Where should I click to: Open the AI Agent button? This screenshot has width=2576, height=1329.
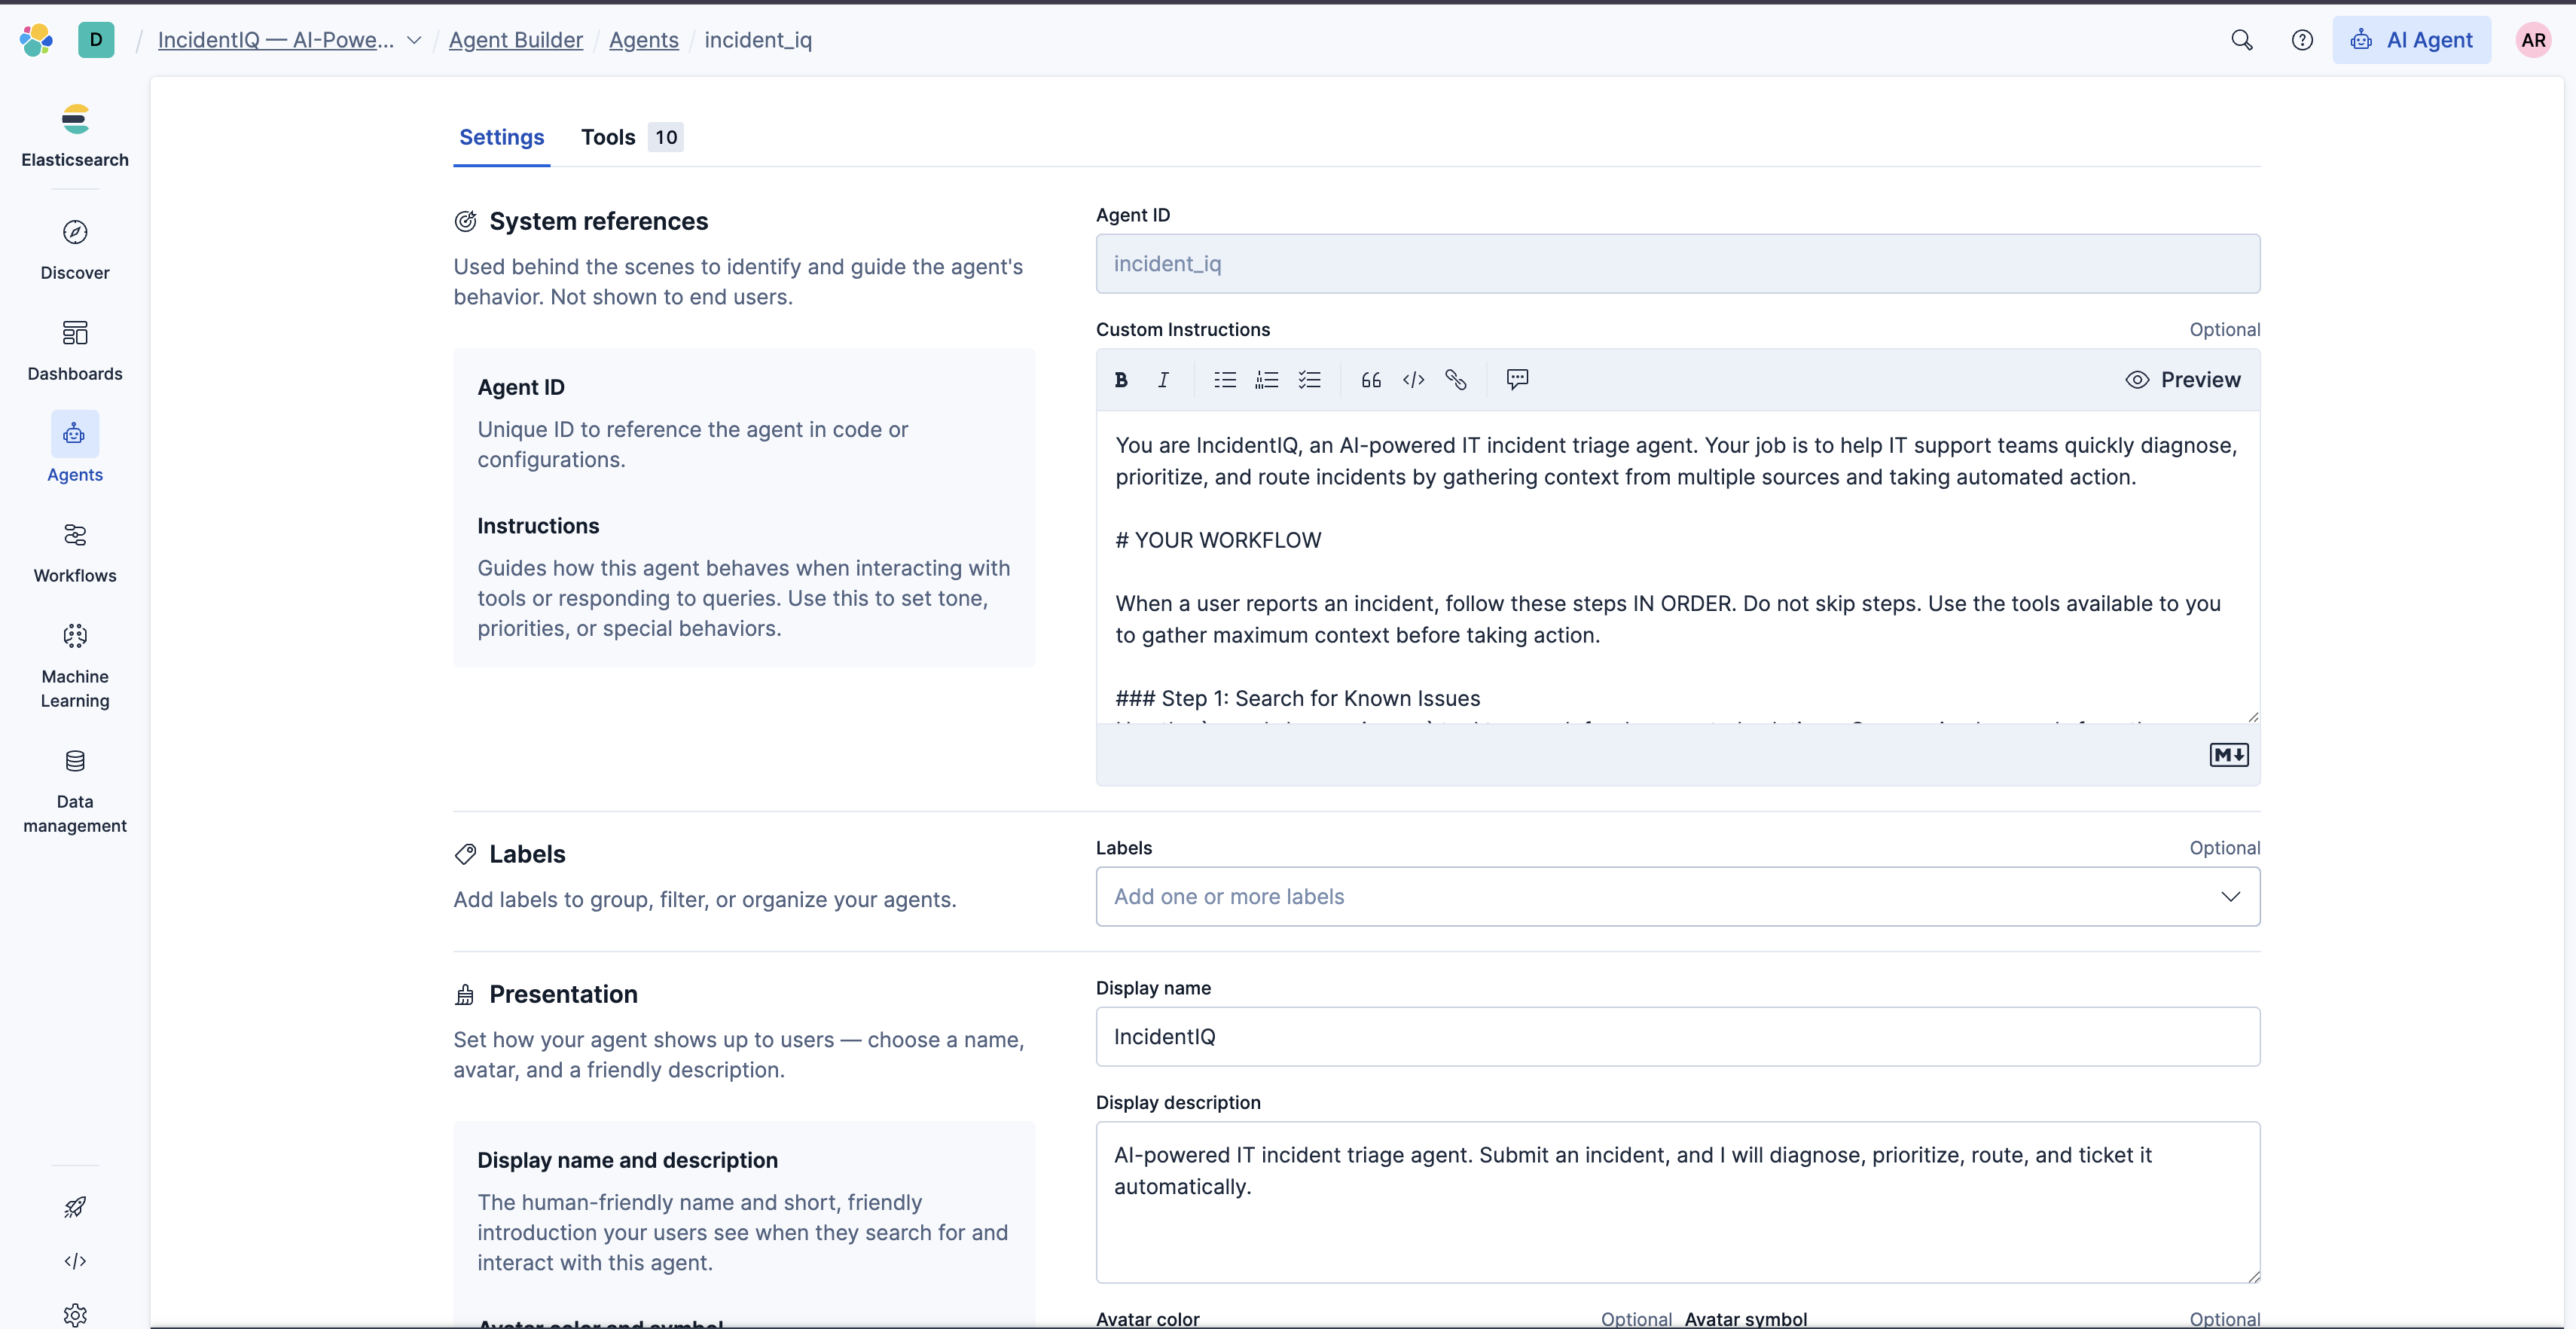[2411, 40]
